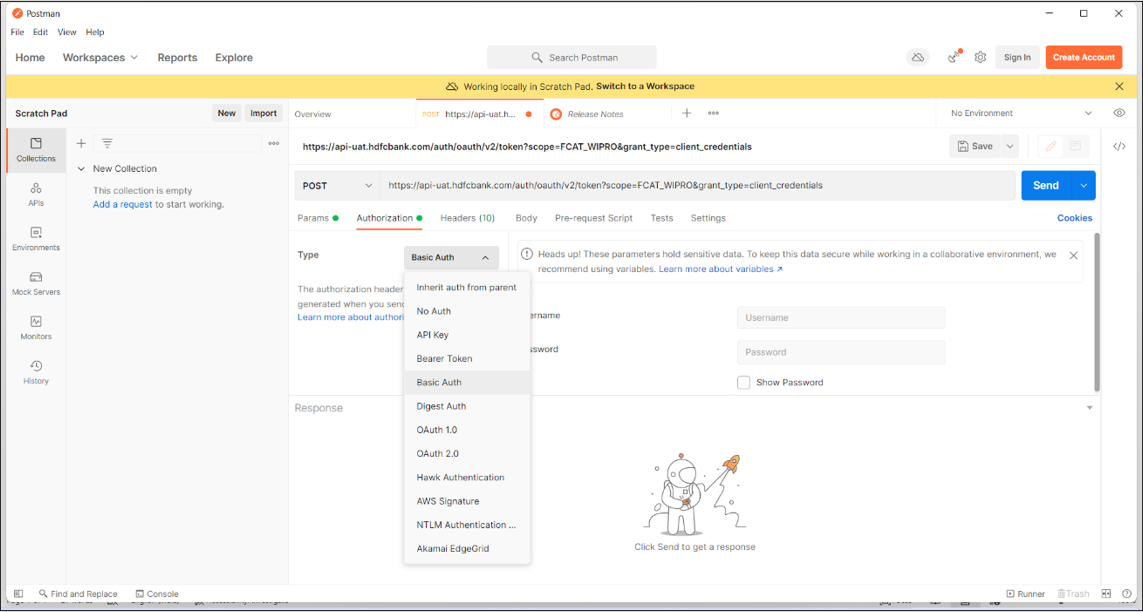
Task: Go to Environments in the sidebar
Action: [36, 238]
